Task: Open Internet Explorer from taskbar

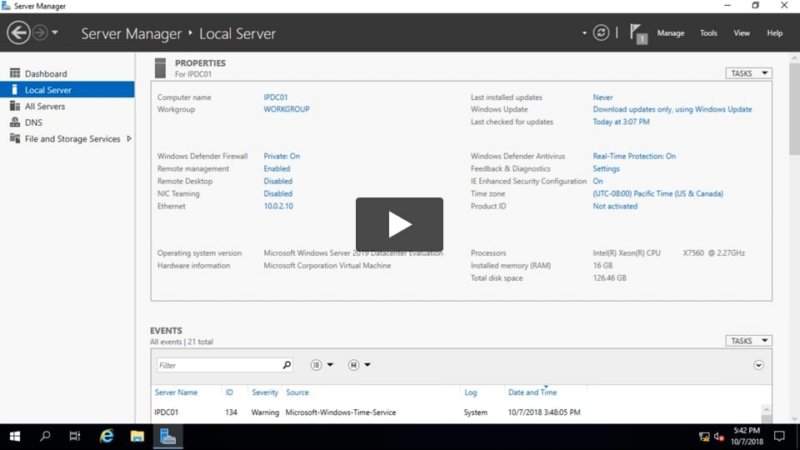Action: pyautogui.click(x=107, y=437)
